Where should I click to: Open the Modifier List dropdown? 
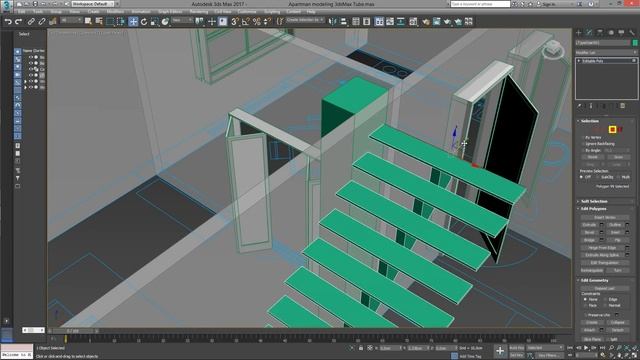tap(606, 52)
